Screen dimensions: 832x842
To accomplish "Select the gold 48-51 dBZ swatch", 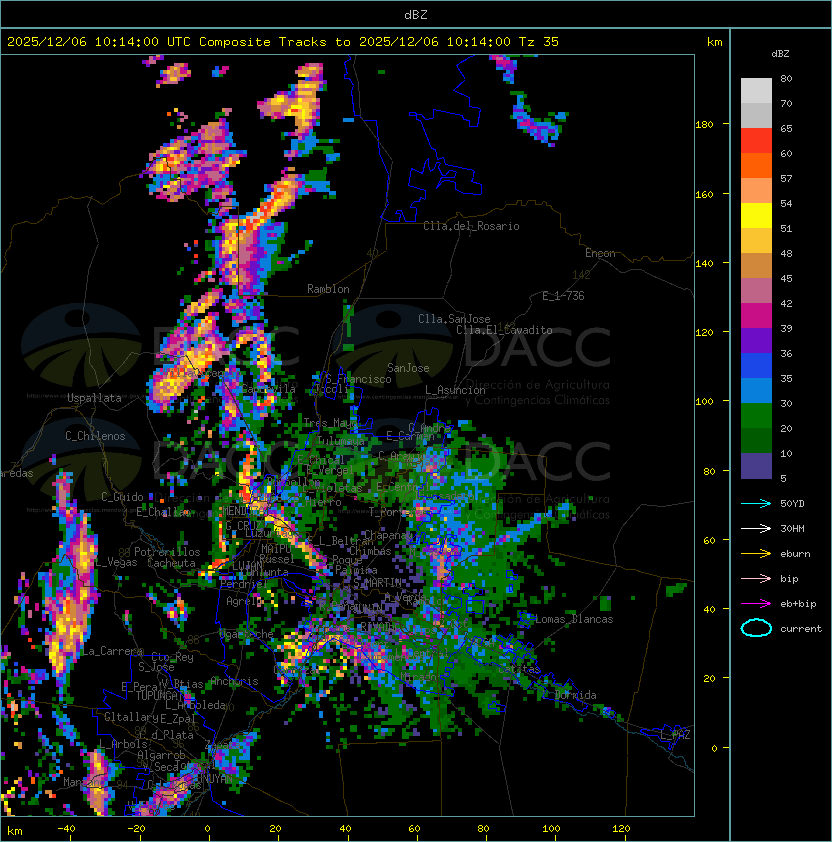I will [756, 241].
